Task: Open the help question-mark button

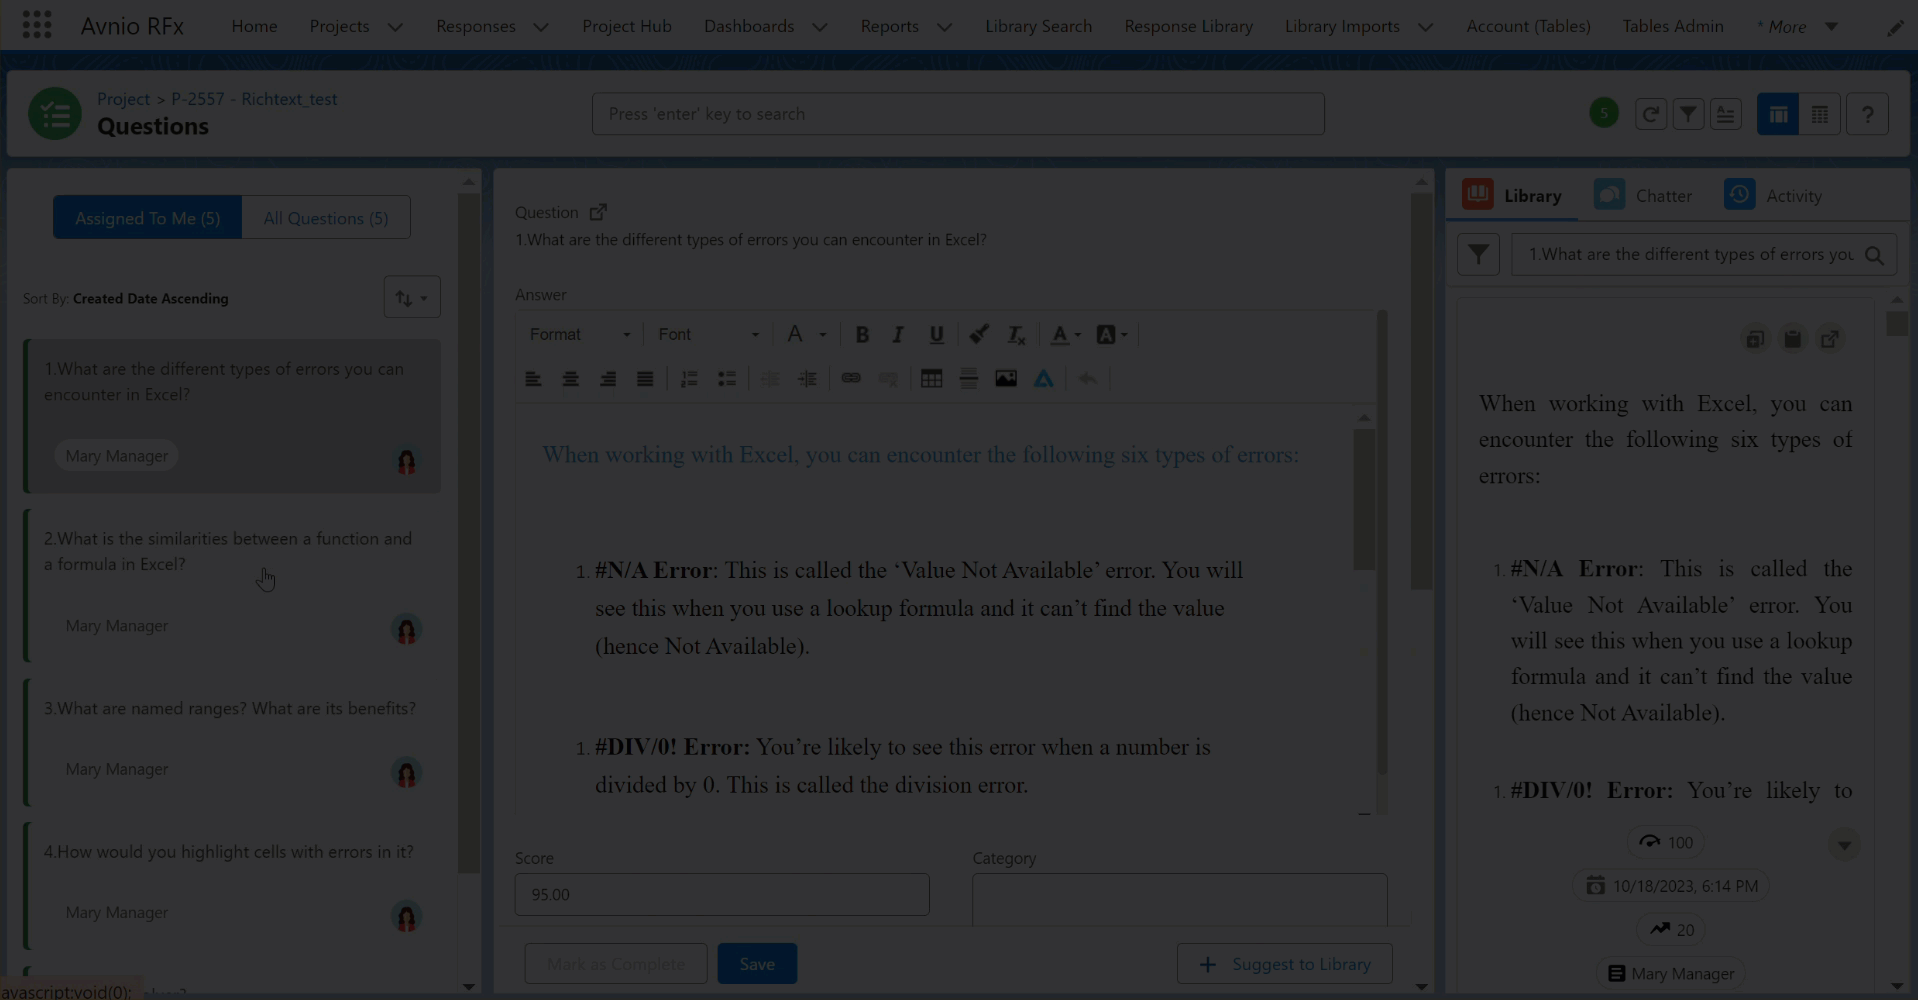Action: [x=1867, y=114]
